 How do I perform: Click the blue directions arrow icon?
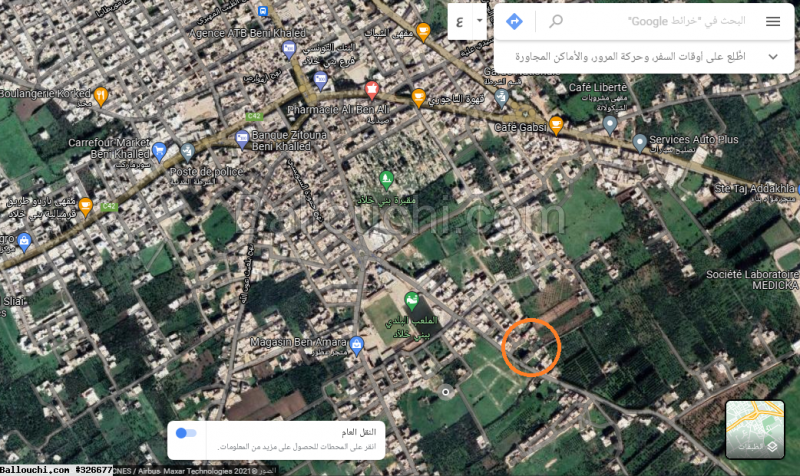pyautogui.click(x=514, y=21)
